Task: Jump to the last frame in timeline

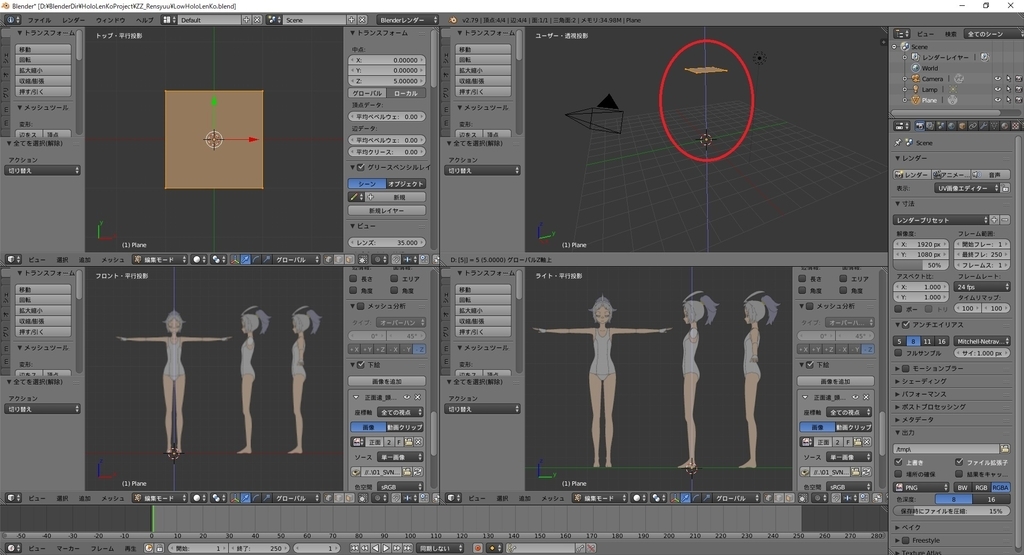Action: click(x=408, y=548)
